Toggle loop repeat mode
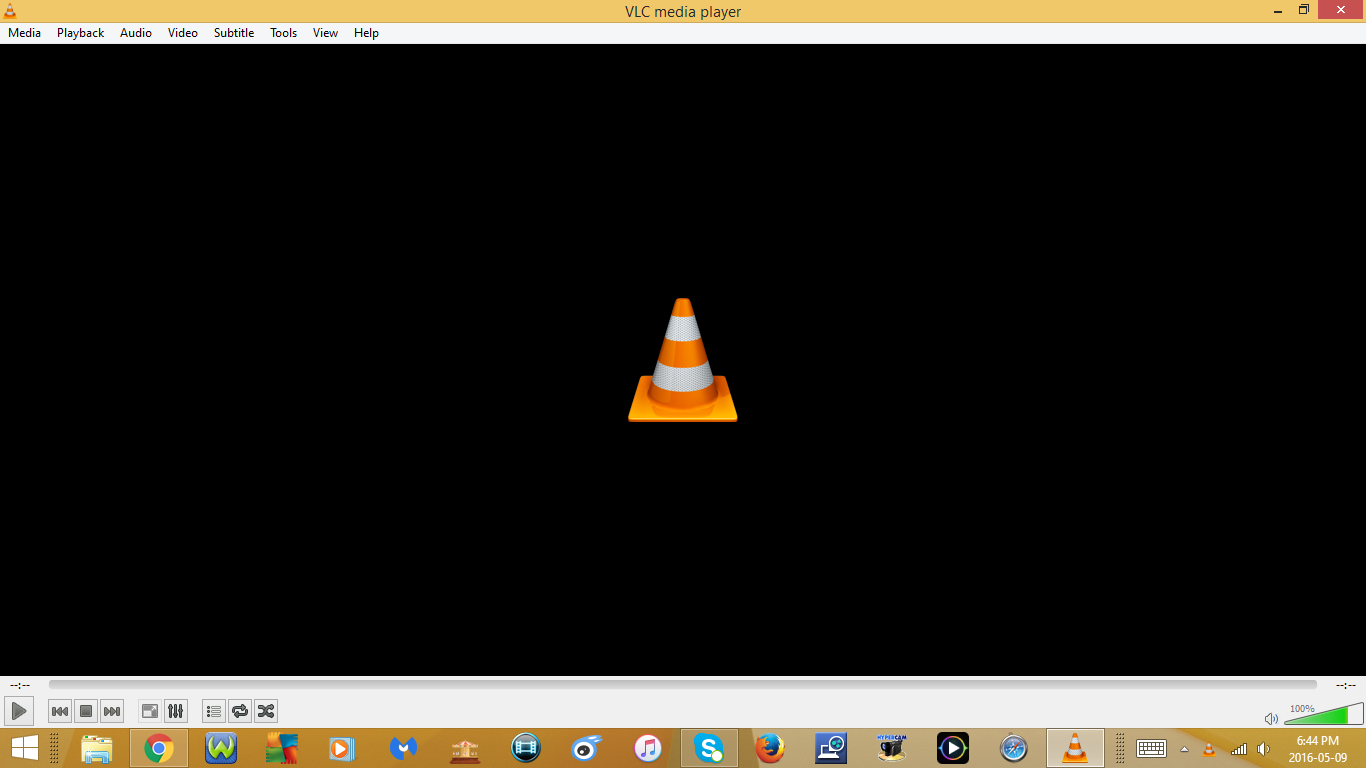1366x768 pixels. pyautogui.click(x=240, y=711)
